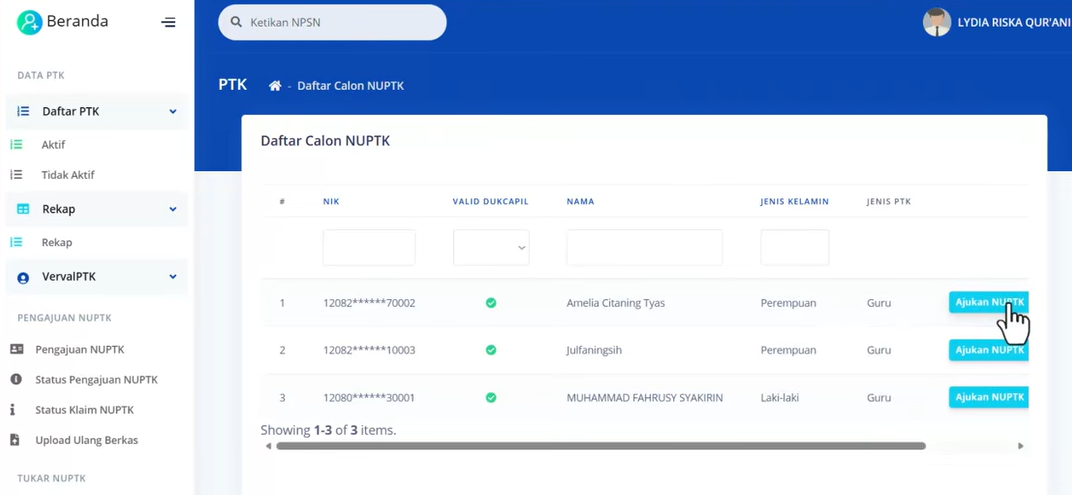This screenshot has height=495, width=1072.
Task: Open the Tidak Aktif PTK list
Action: point(68,175)
